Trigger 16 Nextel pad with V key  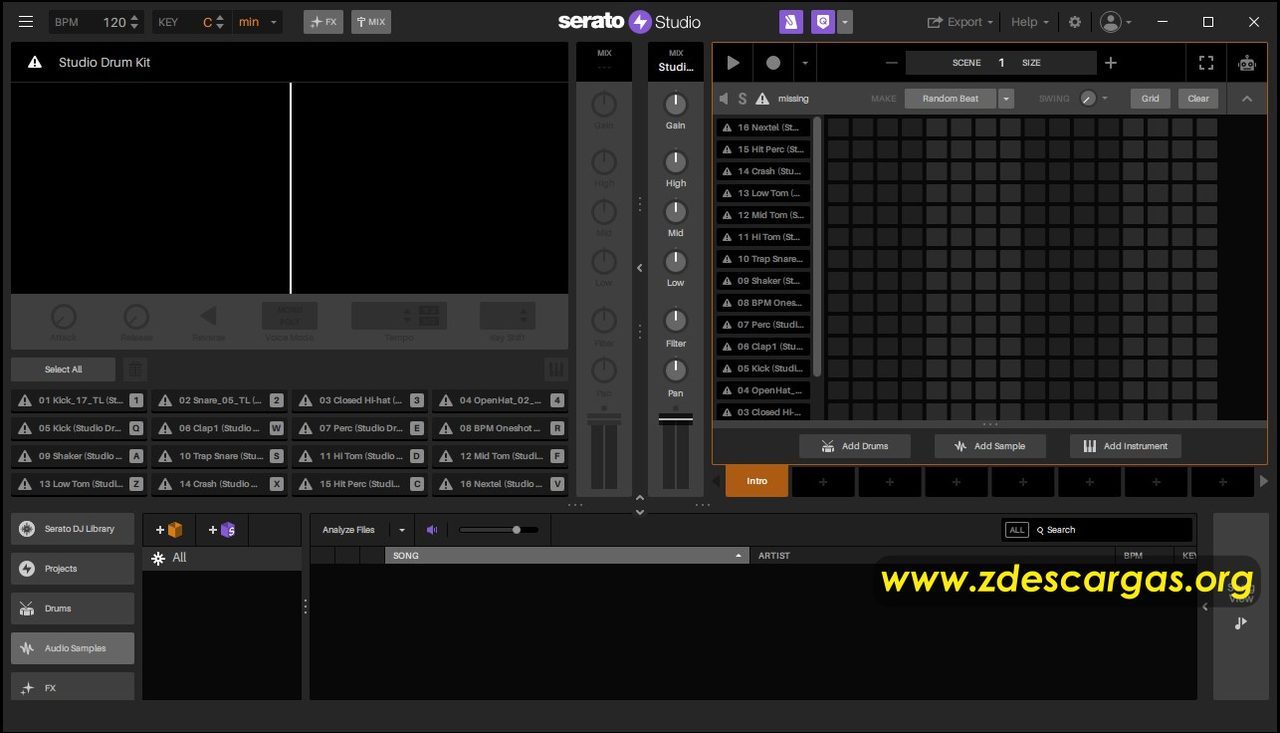[499, 484]
